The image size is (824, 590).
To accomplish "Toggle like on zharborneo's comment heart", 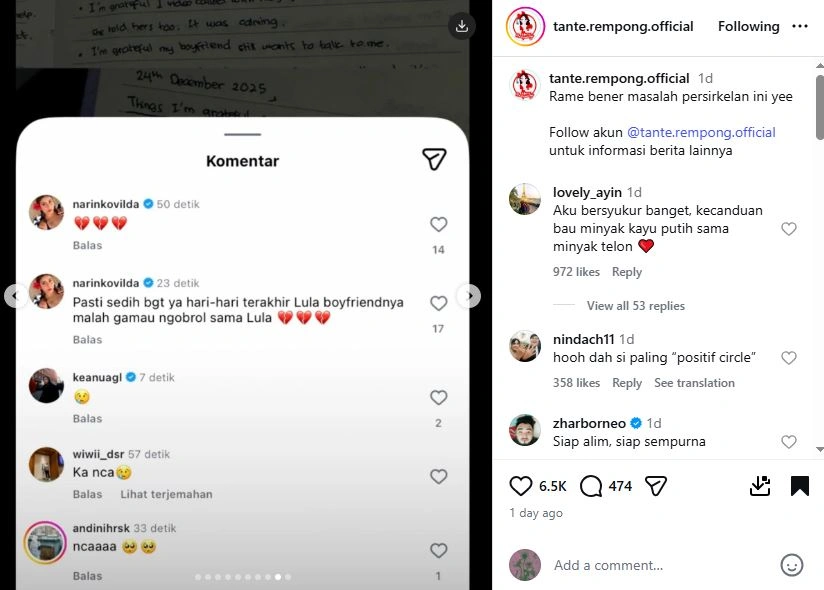I will [x=789, y=440].
